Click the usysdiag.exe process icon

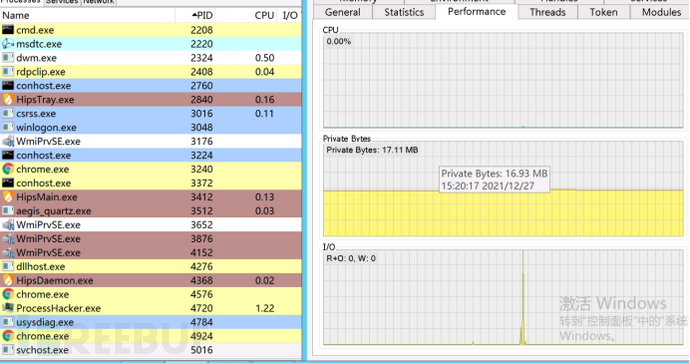pyautogui.click(x=7, y=322)
